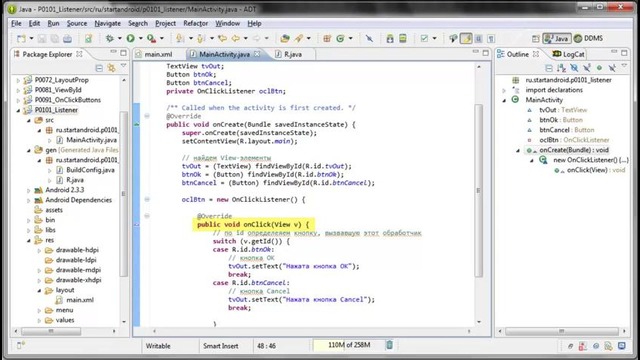Image resolution: width=640 pixels, height=360 pixels.
Task: Click the onClick(View v) code line
Action: [253, 224]
